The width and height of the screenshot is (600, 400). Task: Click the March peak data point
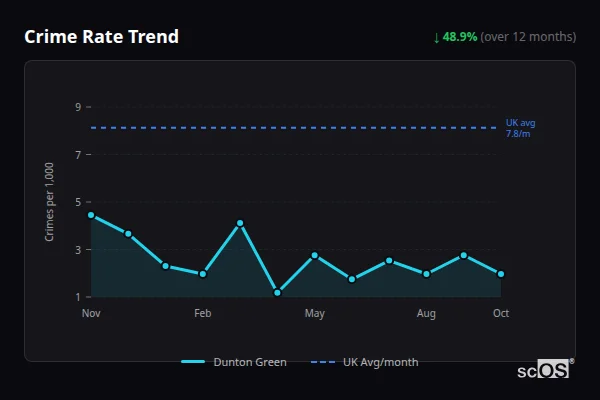click(x=240, y=223)
